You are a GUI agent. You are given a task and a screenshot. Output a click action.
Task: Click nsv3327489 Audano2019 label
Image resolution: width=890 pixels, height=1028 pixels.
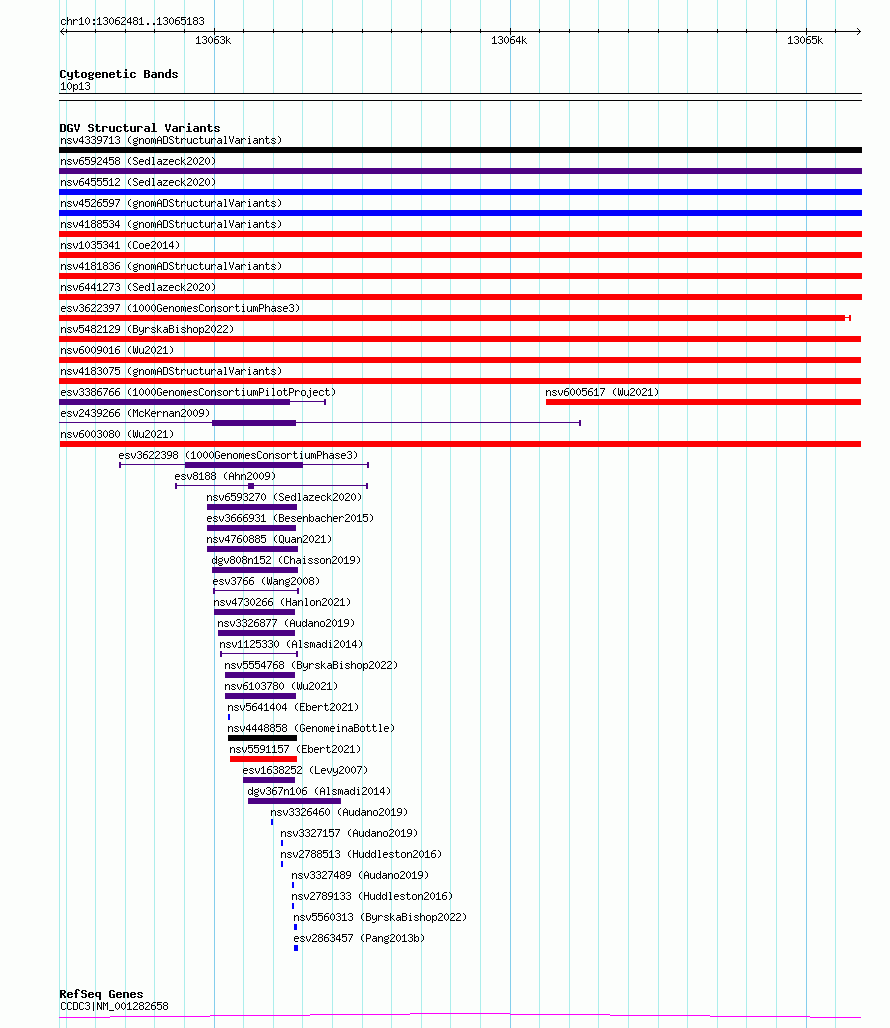click(x=360, y=875)
